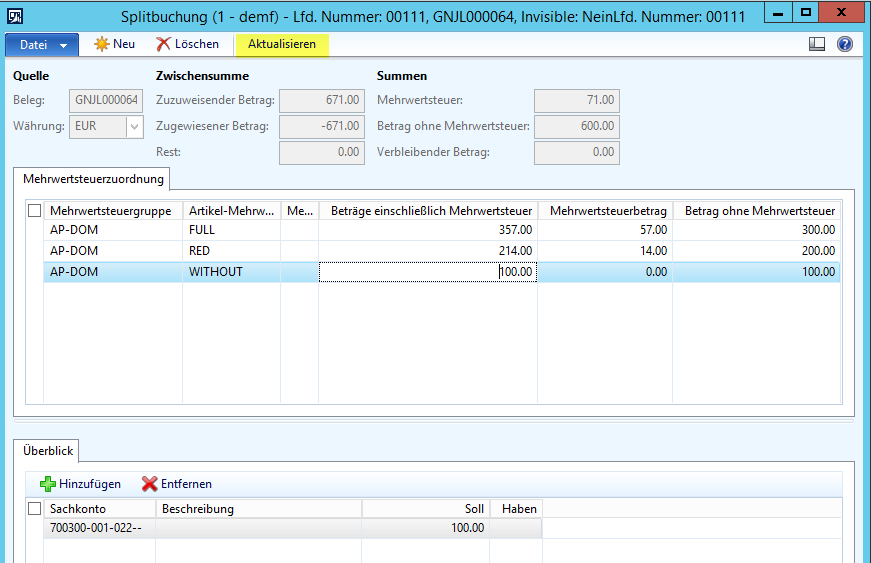Viewport: 871px width, 563px height.
Task: Click the Beleg GNJL000064 field
Action: 107,100
